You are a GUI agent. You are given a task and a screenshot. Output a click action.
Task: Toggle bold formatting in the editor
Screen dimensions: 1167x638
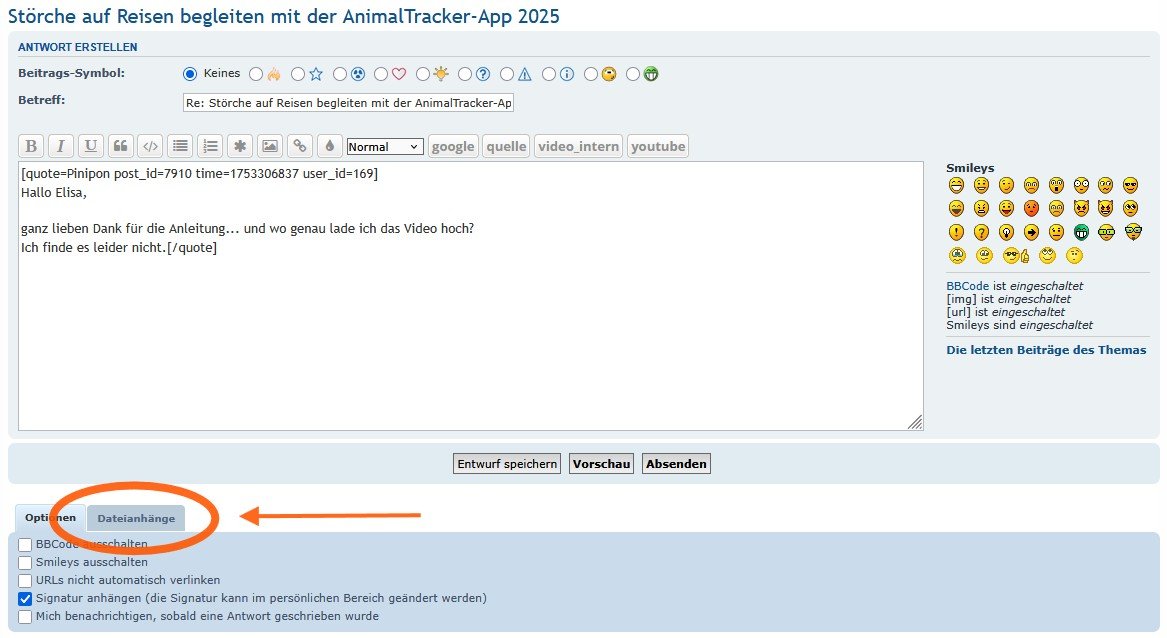[31, 146]
